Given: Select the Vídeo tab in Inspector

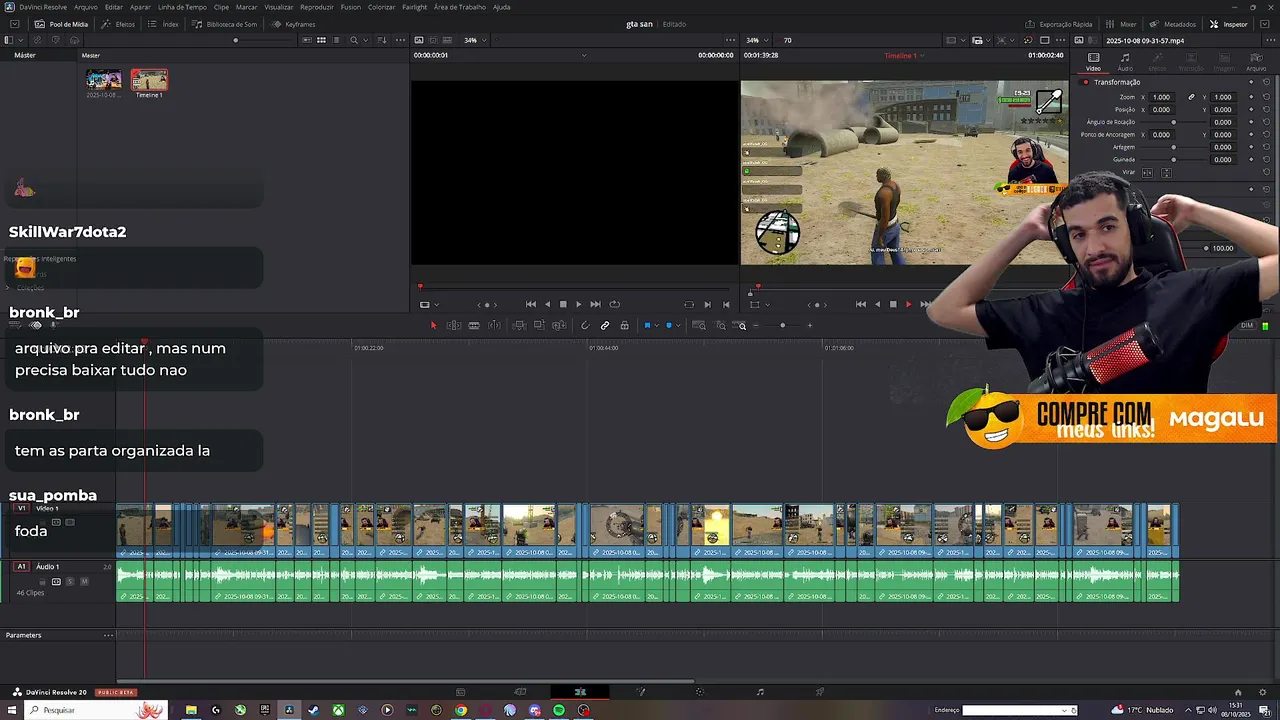Looking at the screenshot, I should (x=1094, y=62).
